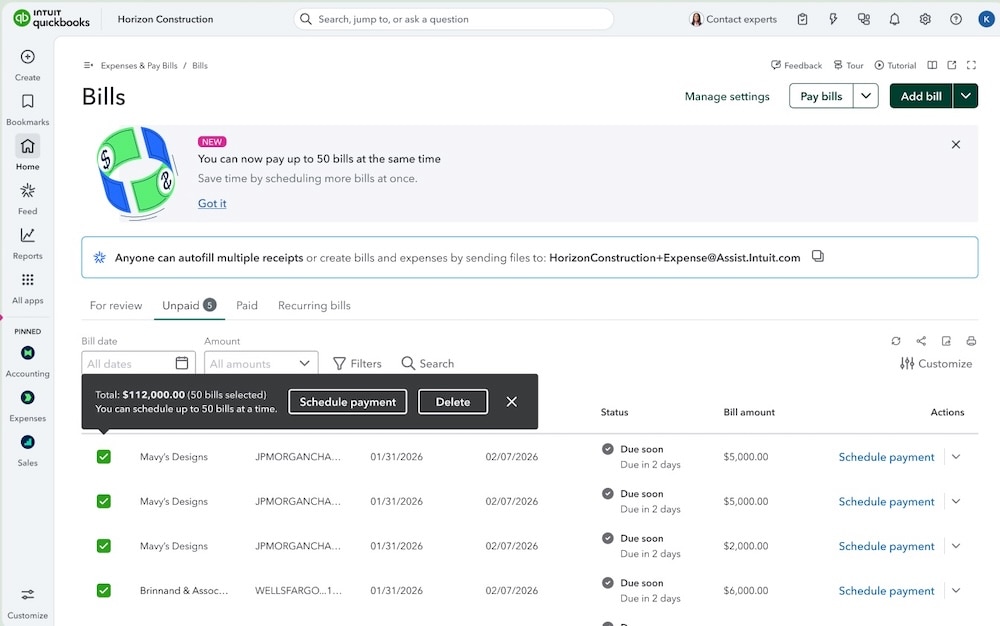Expand the Add bill dropdown
The height and width of the screenshot is (626, 1000).
tap(964, 95)
